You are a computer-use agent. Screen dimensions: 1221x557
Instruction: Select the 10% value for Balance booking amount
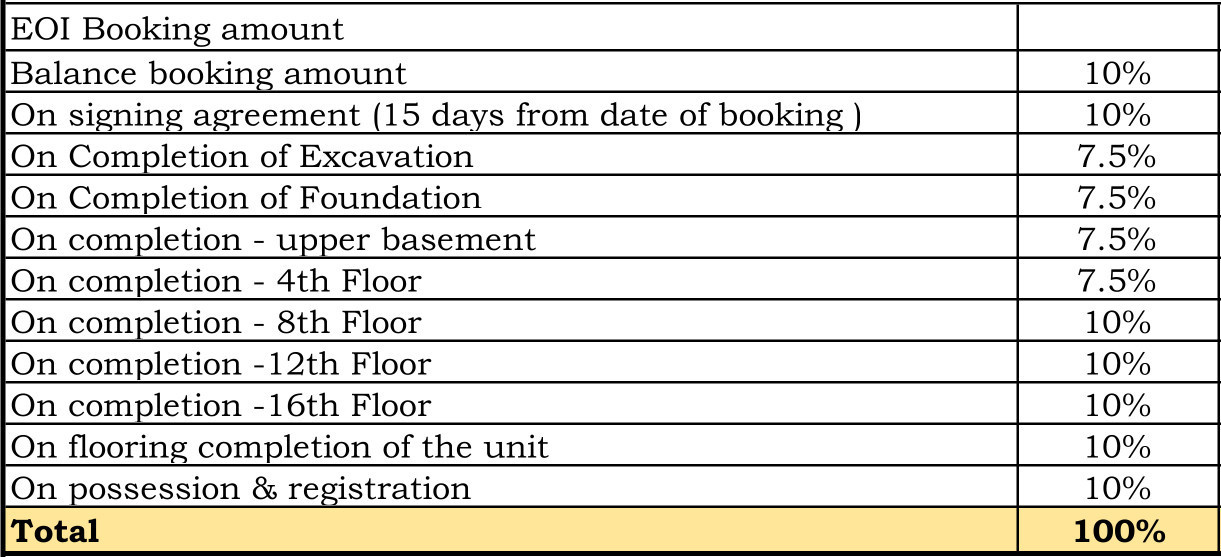[1119, 73]
